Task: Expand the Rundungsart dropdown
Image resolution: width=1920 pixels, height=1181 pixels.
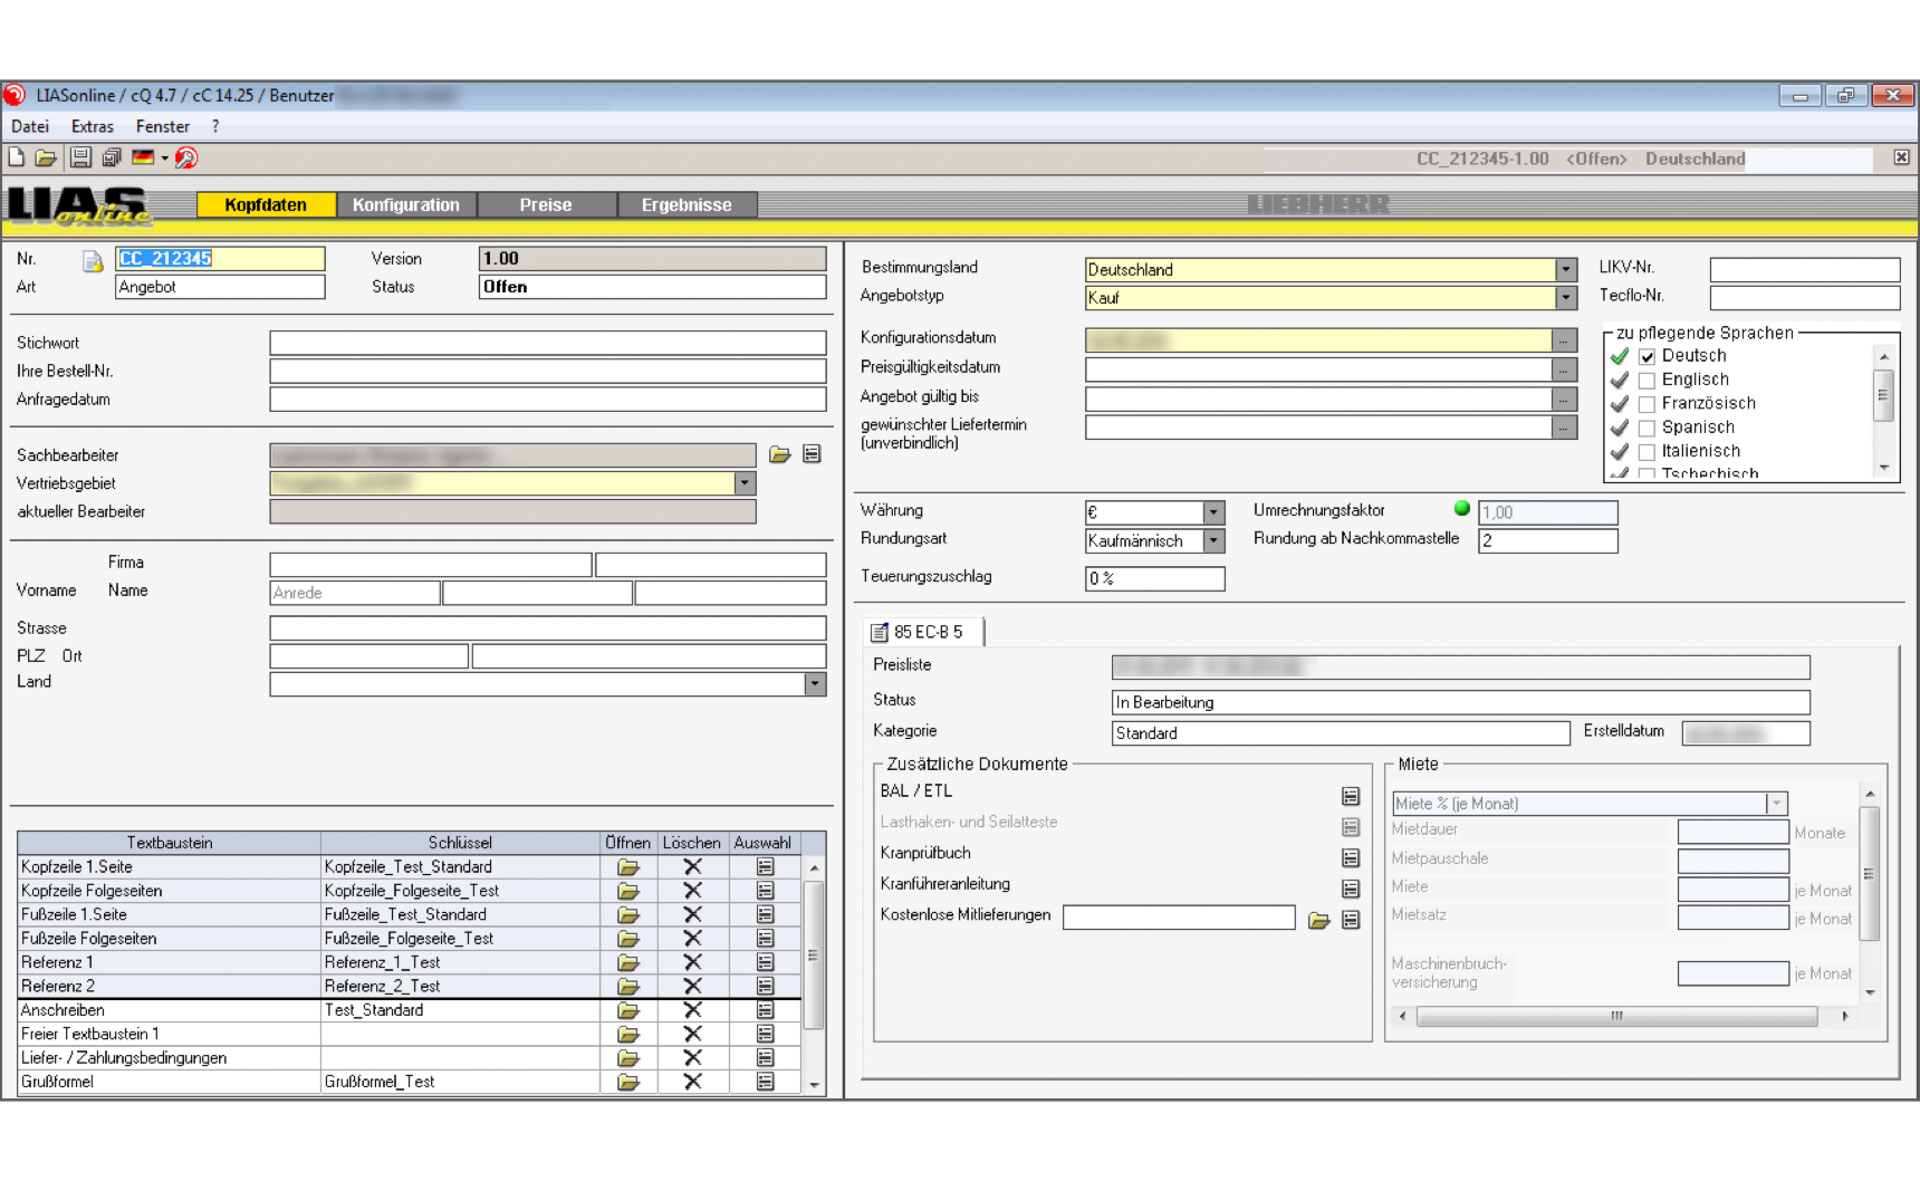Action: 1213,541
